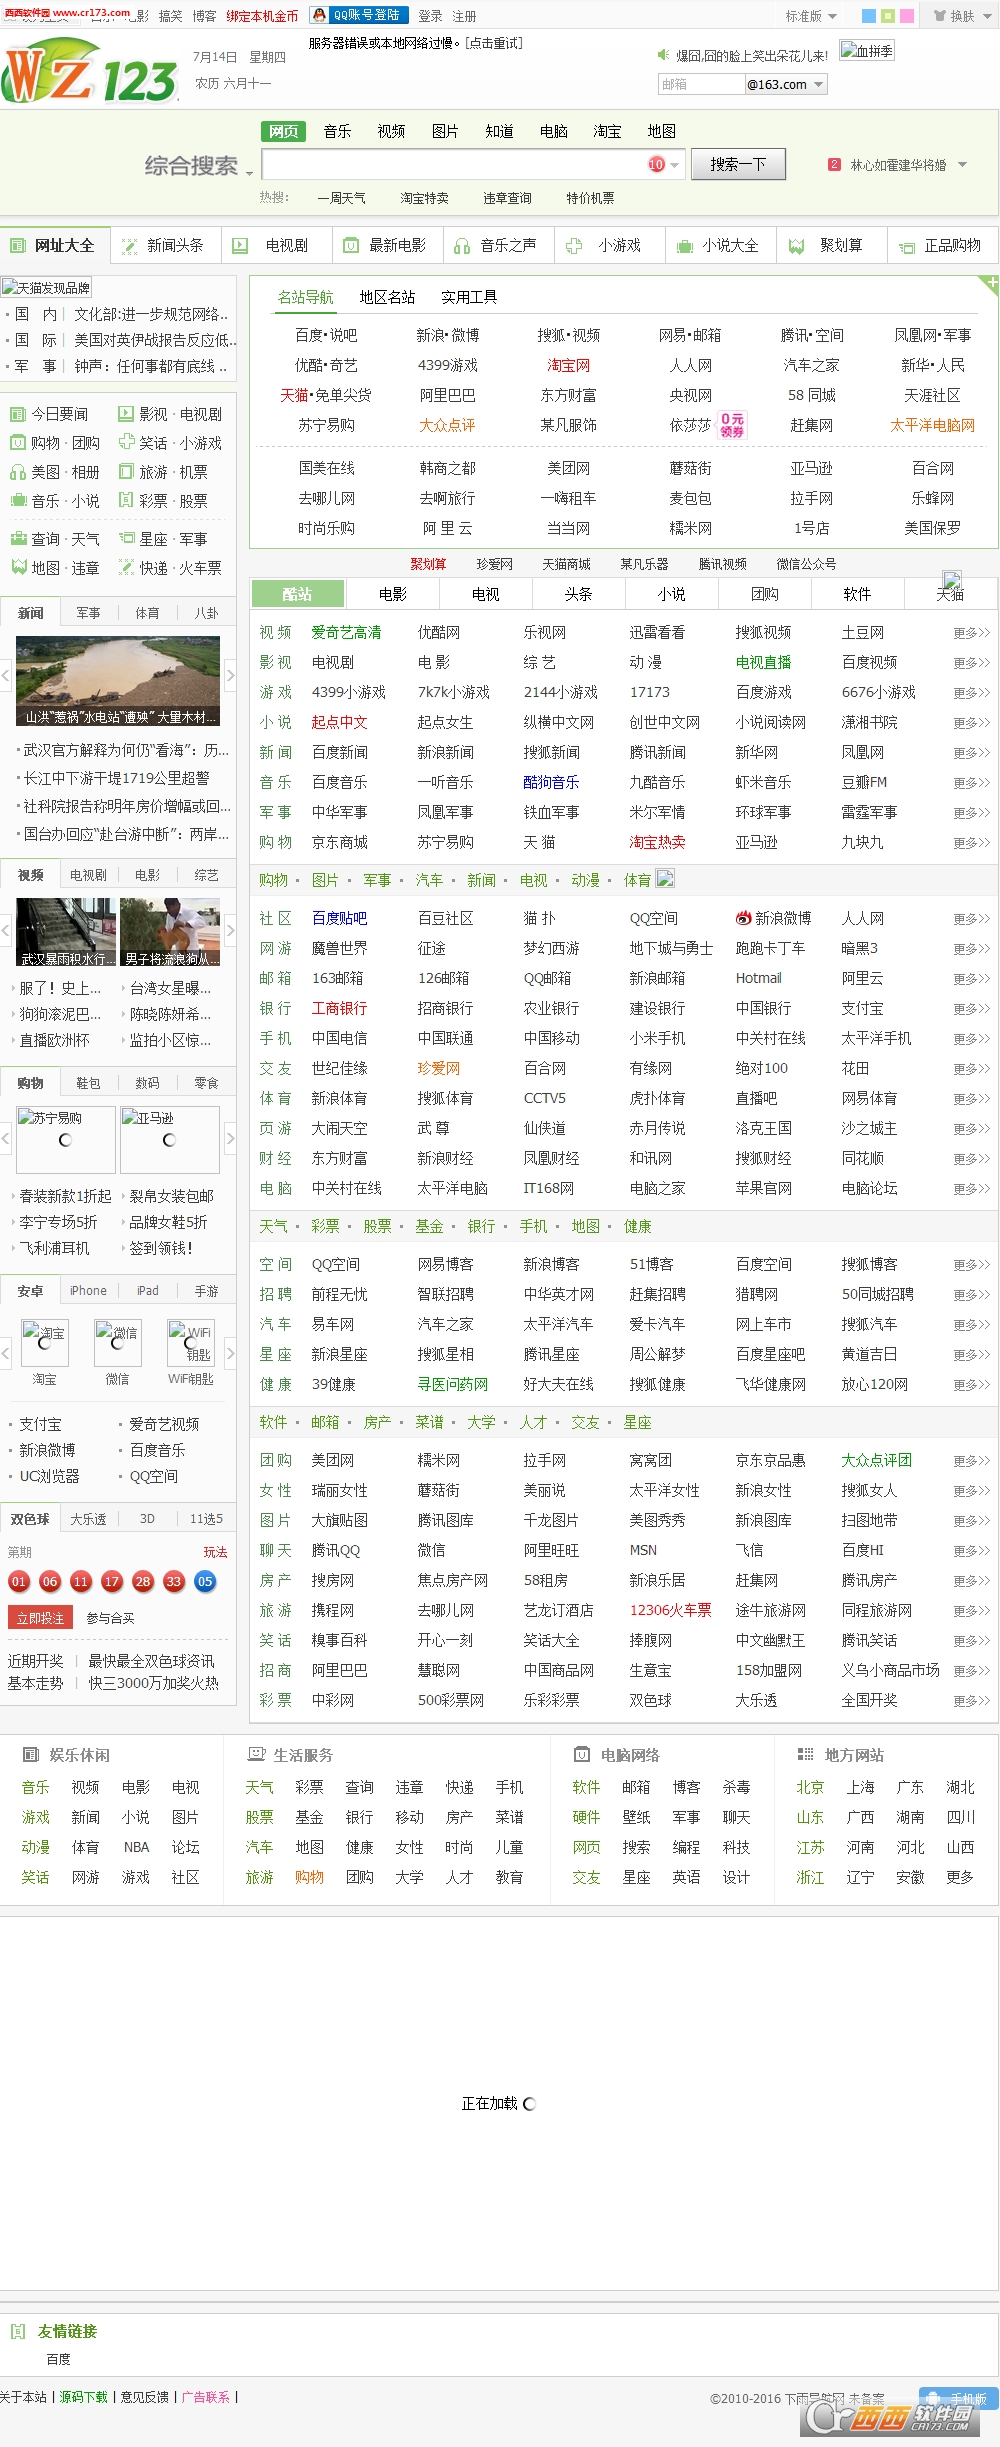Switch search to the 音乐 tab
Image resolution: width=1000 pixels, height=2447 pixels.
pyautogui.click(x=337, y=131)
